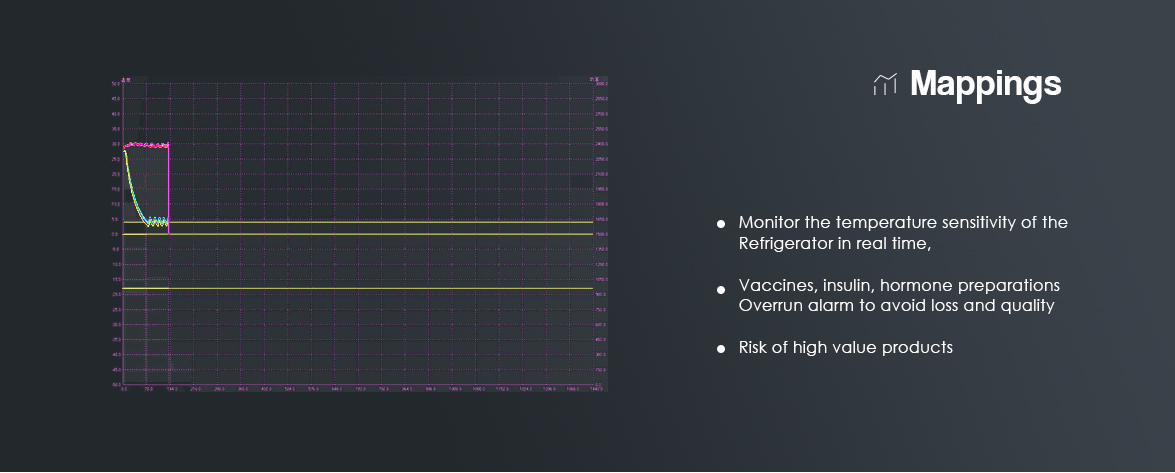Image resolution: width=1175 pixels, height=473 pixels.
Task: Click 'Vaccines, insulin, hormone preparations' text
Action: click(x=899, y=286)
